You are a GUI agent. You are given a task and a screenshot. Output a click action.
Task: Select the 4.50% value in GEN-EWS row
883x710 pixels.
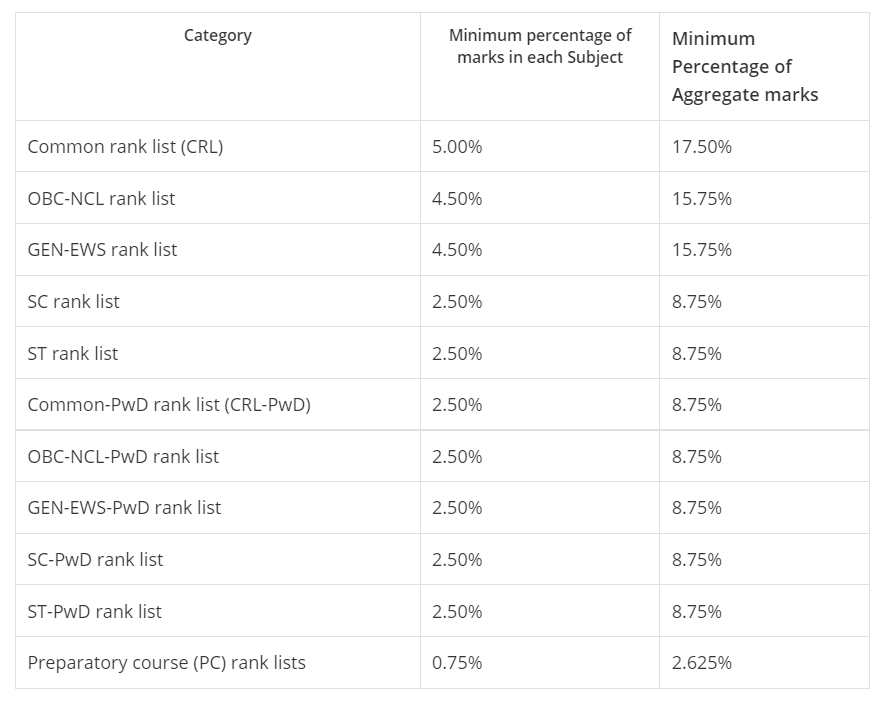457,250
